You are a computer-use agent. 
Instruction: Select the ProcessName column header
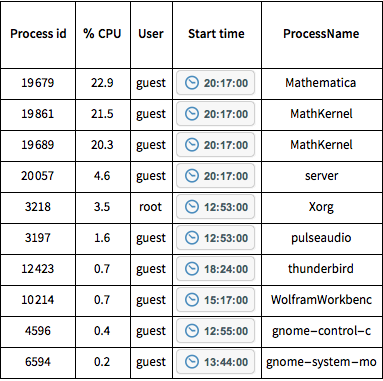tap(321, 34)
